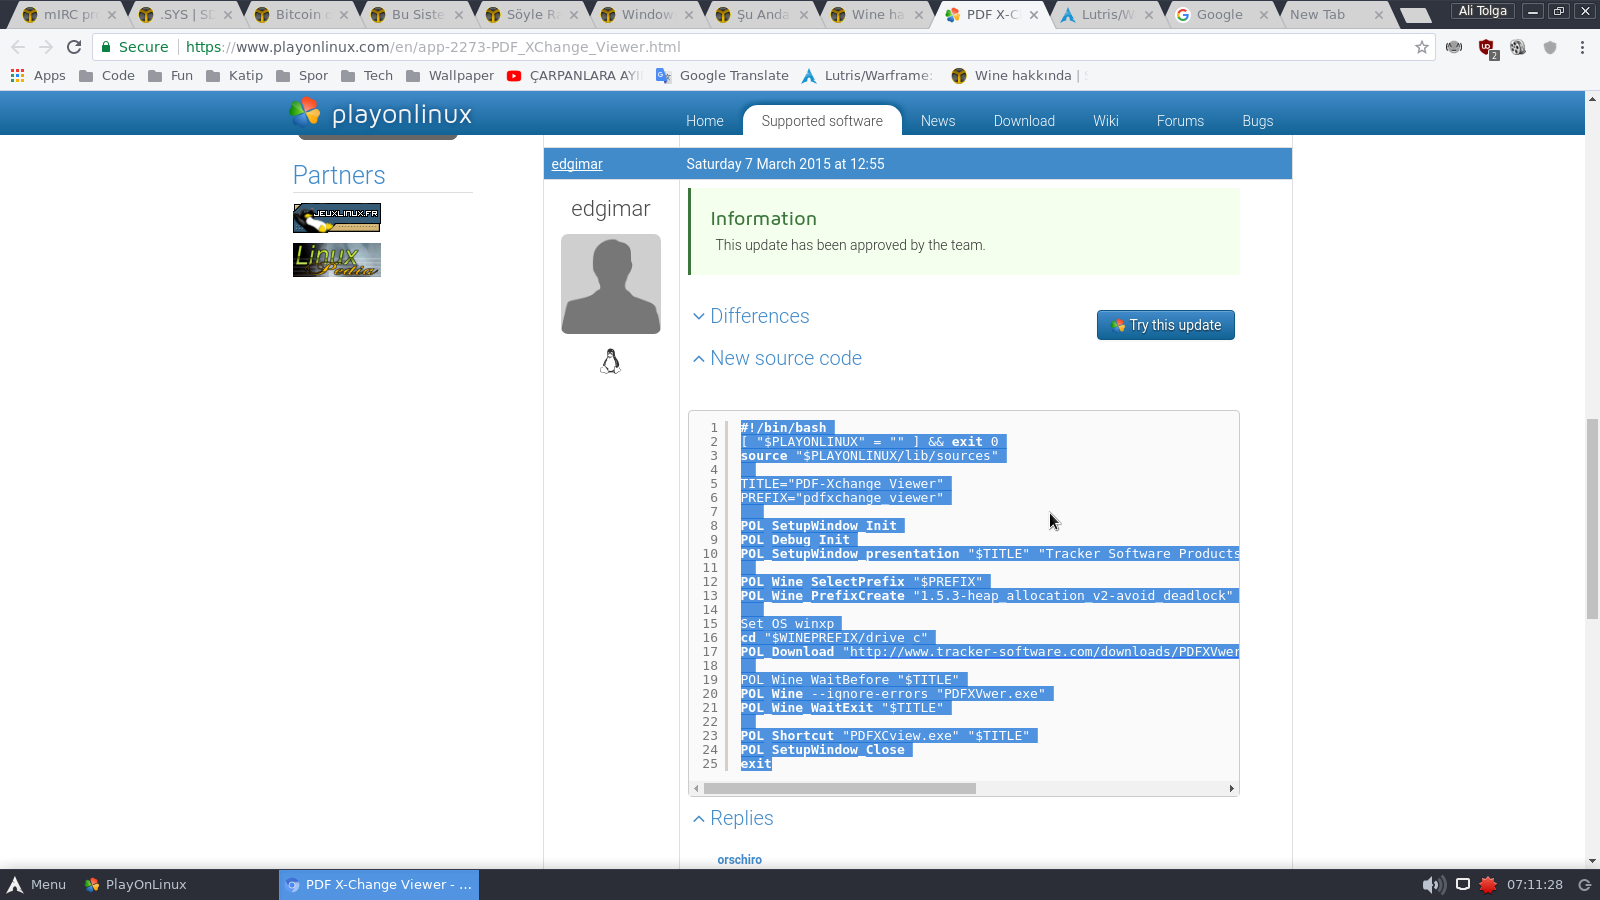Open the Wine hakkında bookmark
The image size is (1600, 900).
click(1019, 75)
